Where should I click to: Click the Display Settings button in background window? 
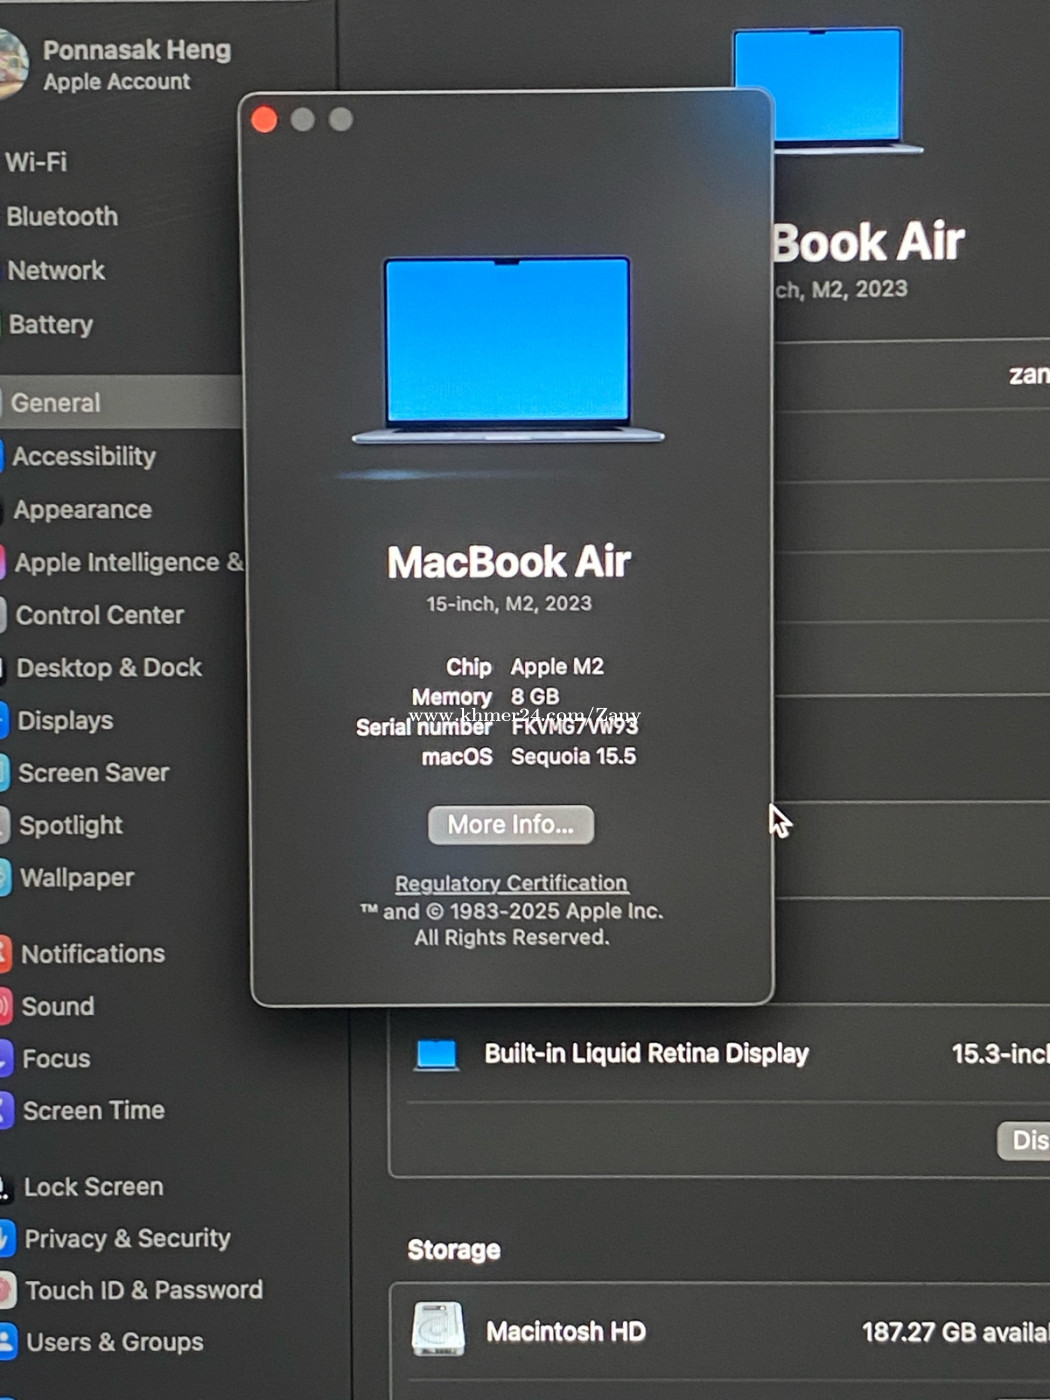(1024, 1140)
